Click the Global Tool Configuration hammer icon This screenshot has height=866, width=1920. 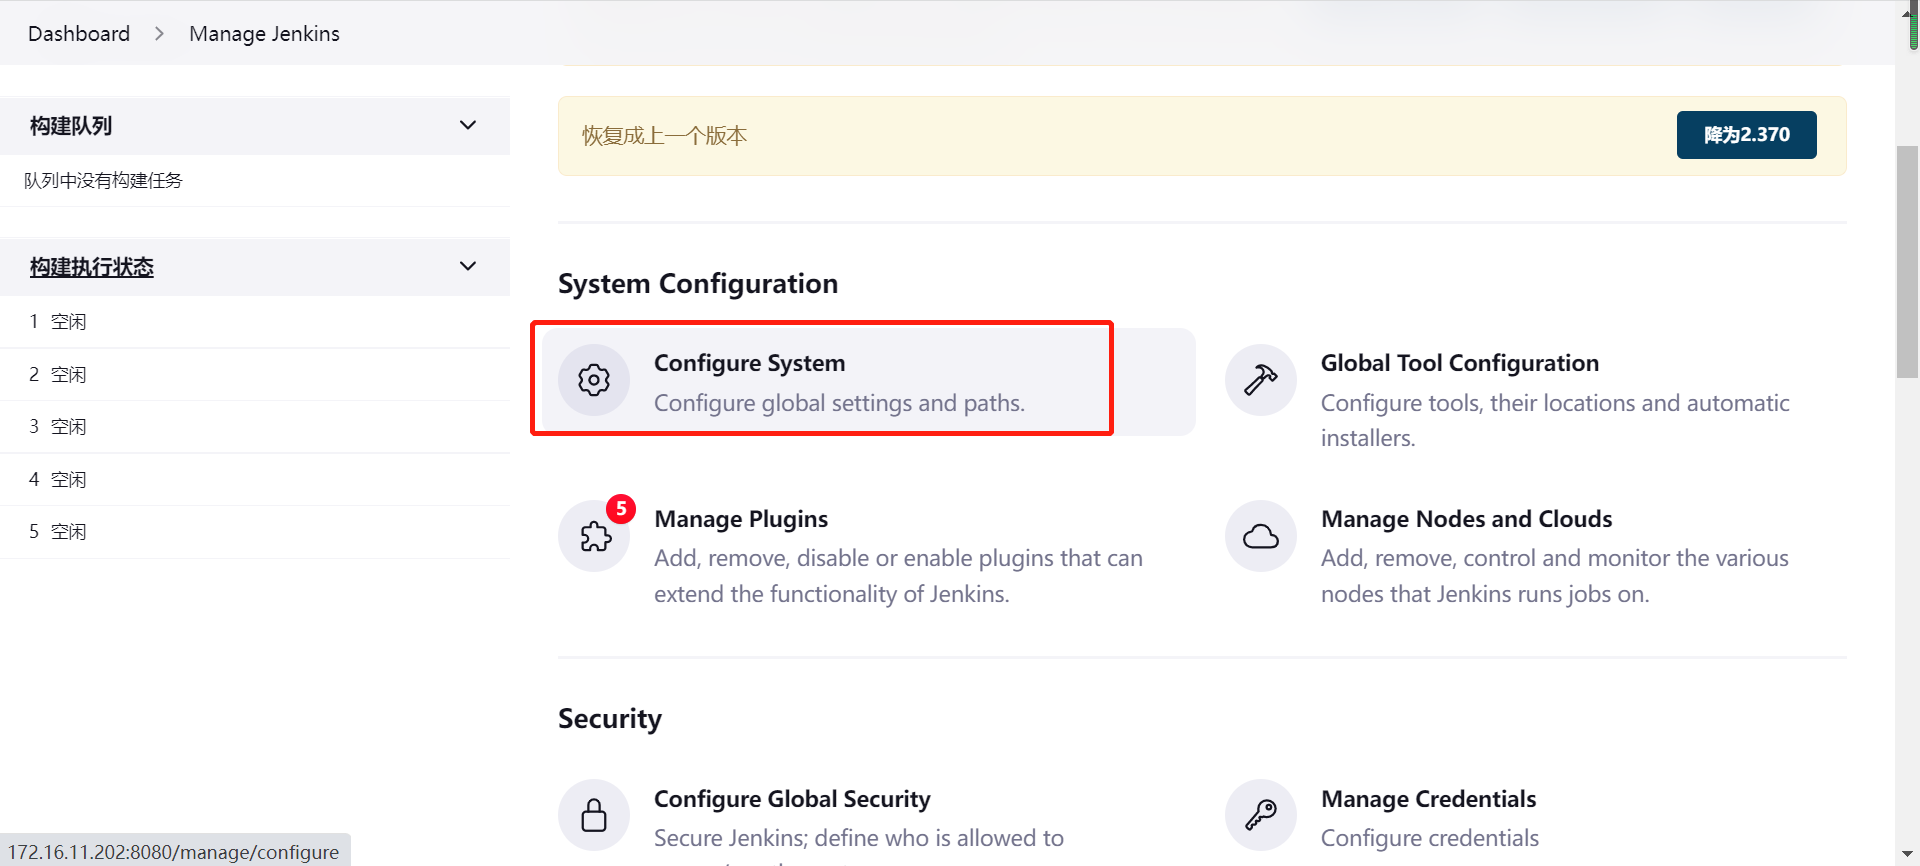[x=1260, y=380]
